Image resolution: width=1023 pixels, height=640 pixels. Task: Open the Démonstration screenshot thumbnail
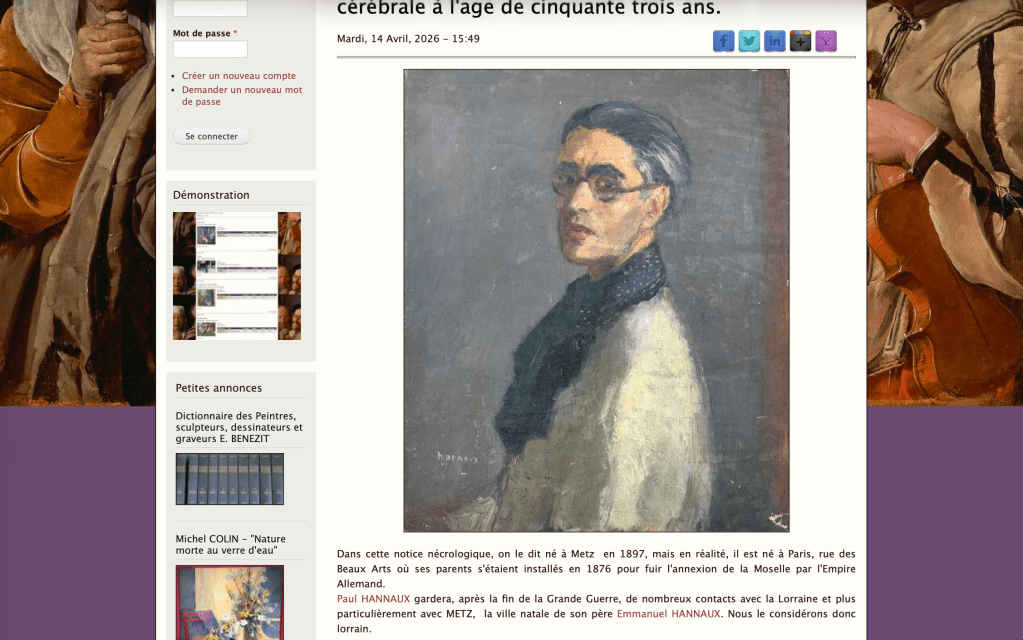[x=237, y=276]
